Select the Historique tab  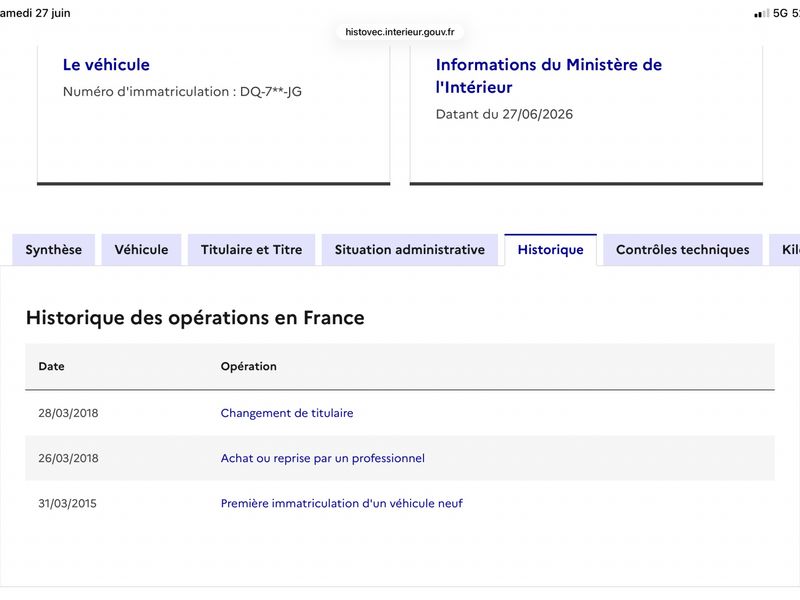coord(551,249)
